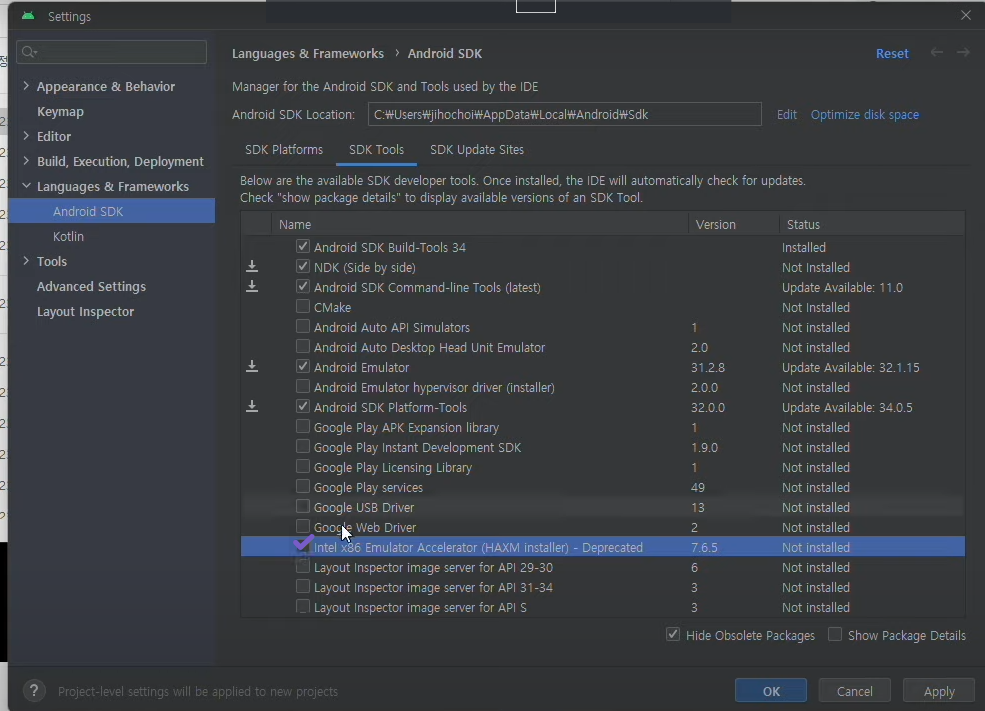
Task: Click the OK button
Action: [771, 691]
